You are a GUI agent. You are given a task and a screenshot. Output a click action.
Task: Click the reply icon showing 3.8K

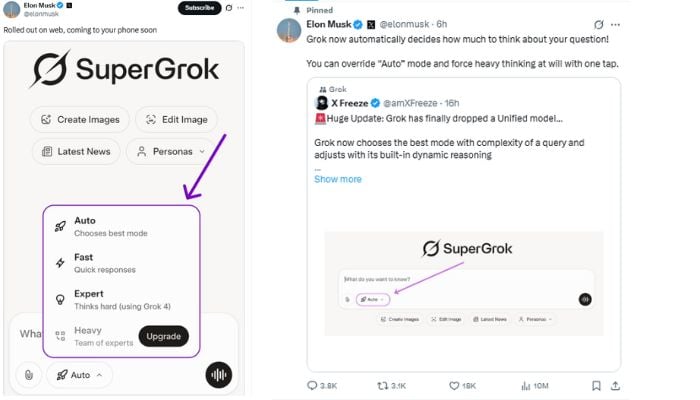[x=313, y=385]
